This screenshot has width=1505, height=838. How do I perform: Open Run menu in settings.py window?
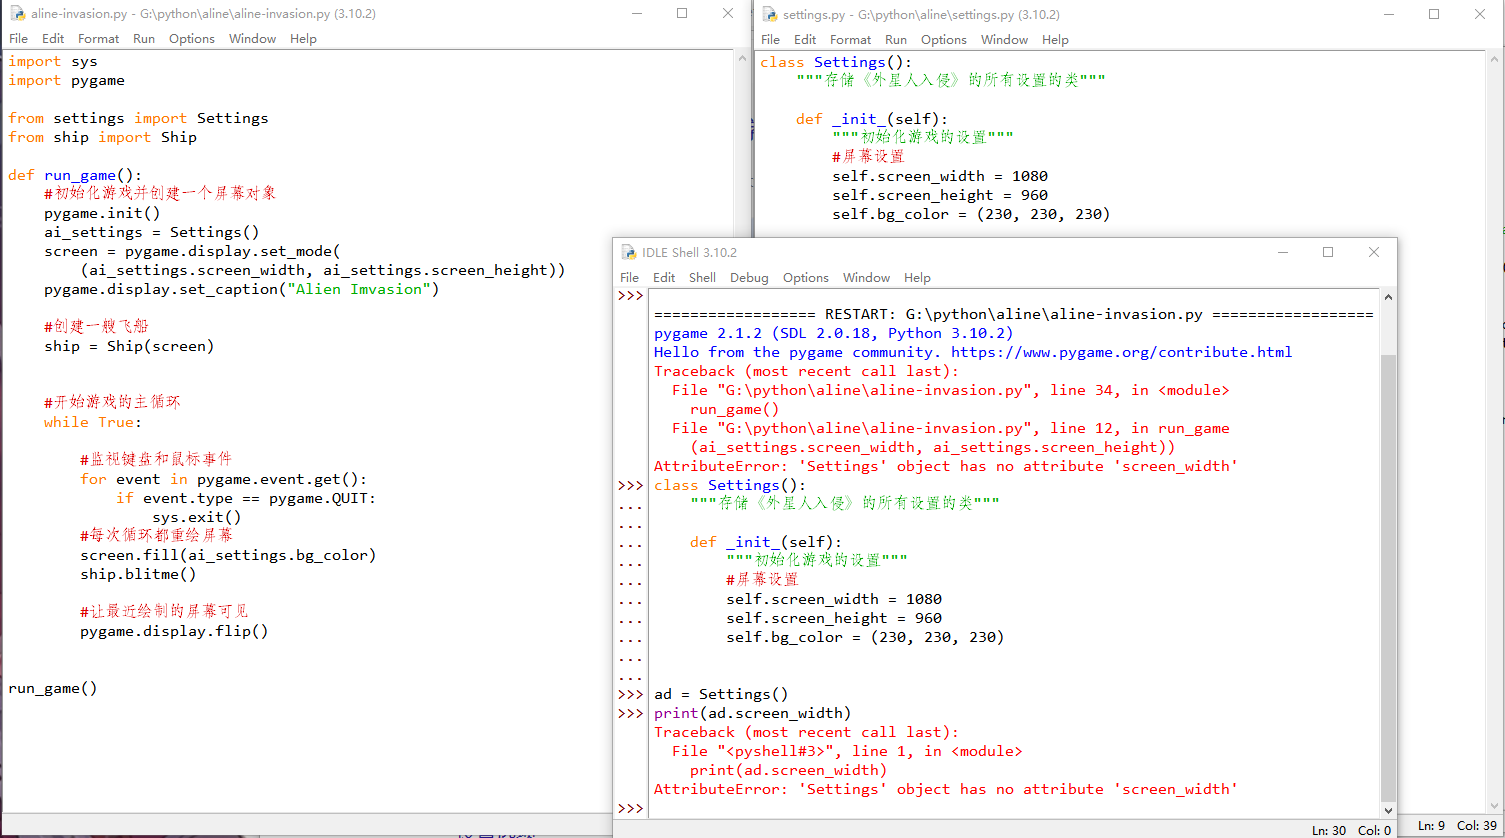tap(896, 40)
